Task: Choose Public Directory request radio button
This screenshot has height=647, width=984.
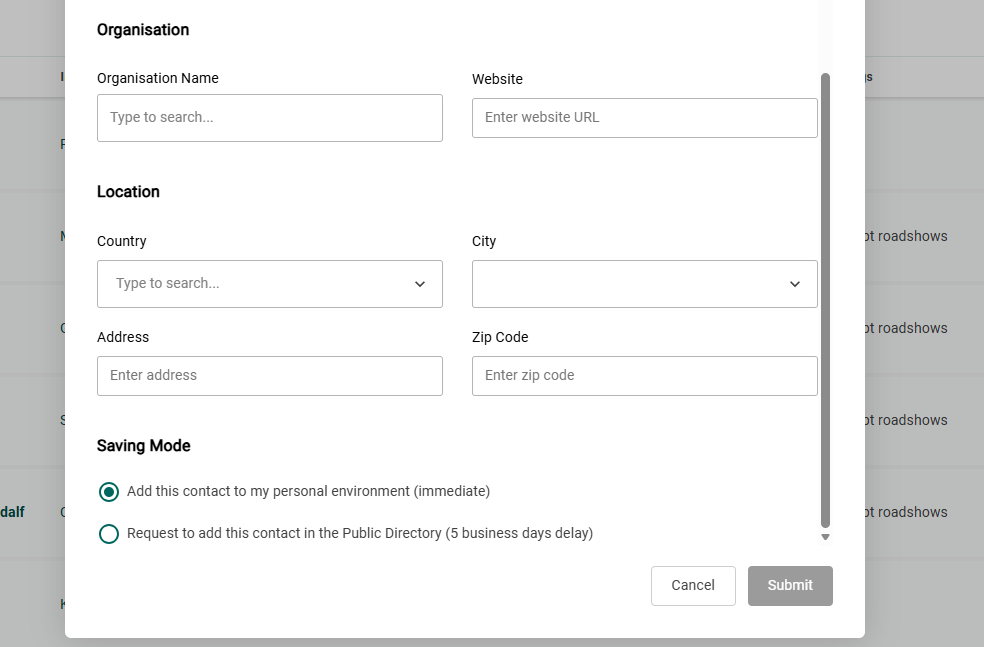Action: coord(109,534)
